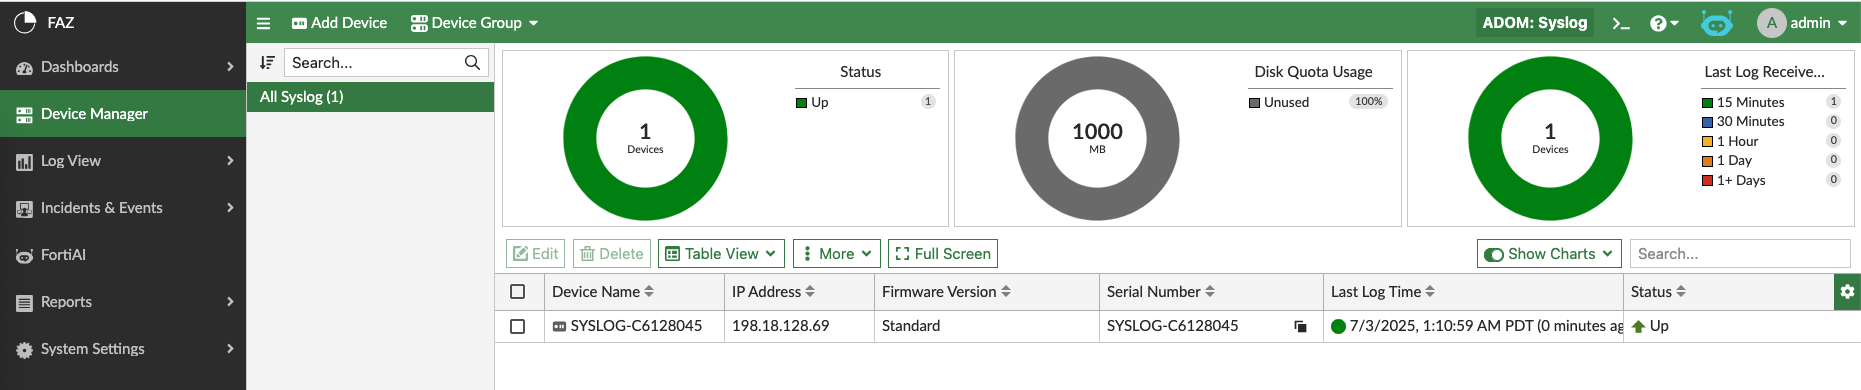1861x390 pixels.
Task: Expand Incidents & Events chevron
Action: click(230, 208)
